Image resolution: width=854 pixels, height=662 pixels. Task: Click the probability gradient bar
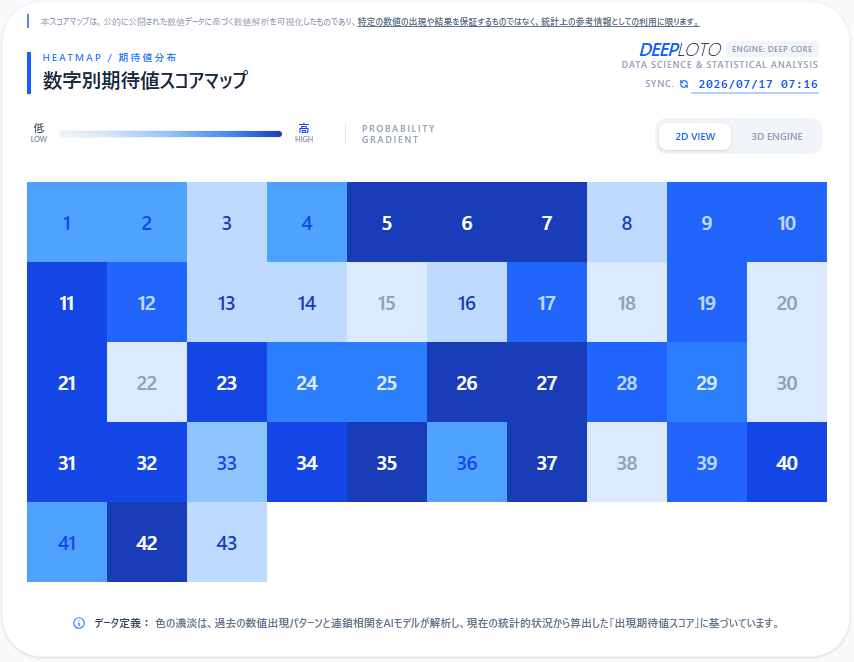170,134
